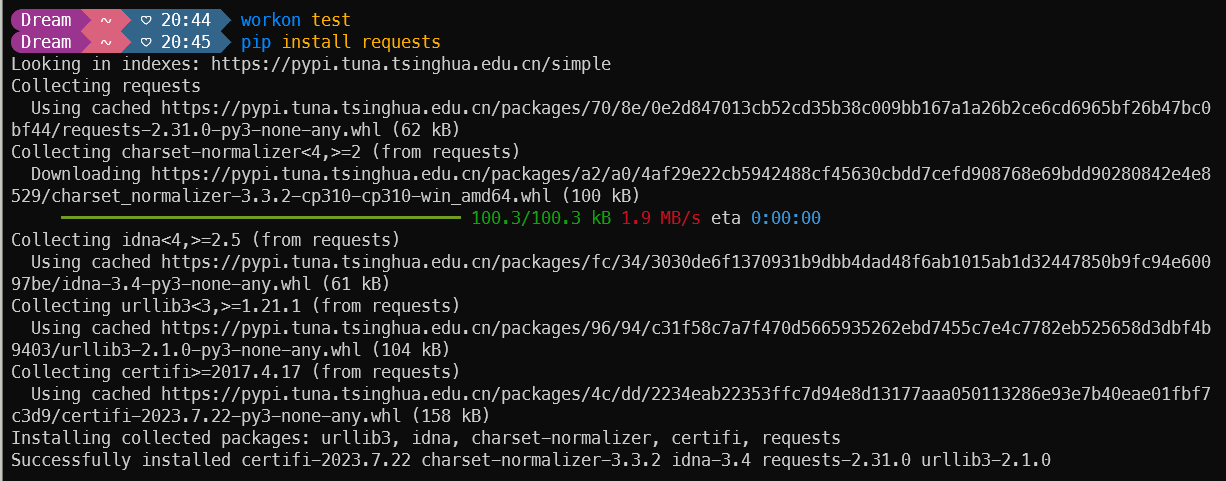Viewport: 1226px width, 481px height.
Task: Click the green 100.3/100.3 kB size text
Action: 541,218
